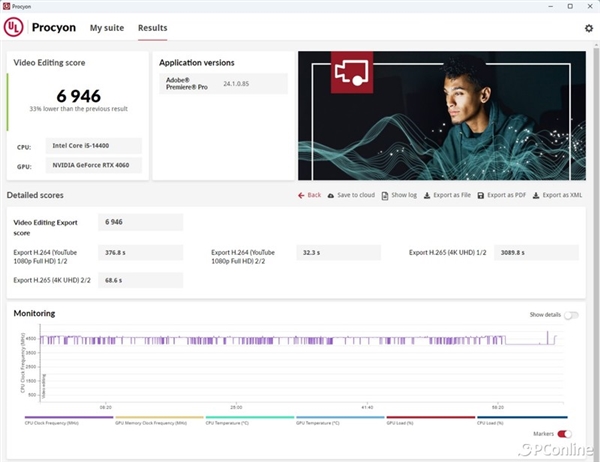Click the Export as File download icon
This screenshot has width=600, height=462.
(427, 195)
